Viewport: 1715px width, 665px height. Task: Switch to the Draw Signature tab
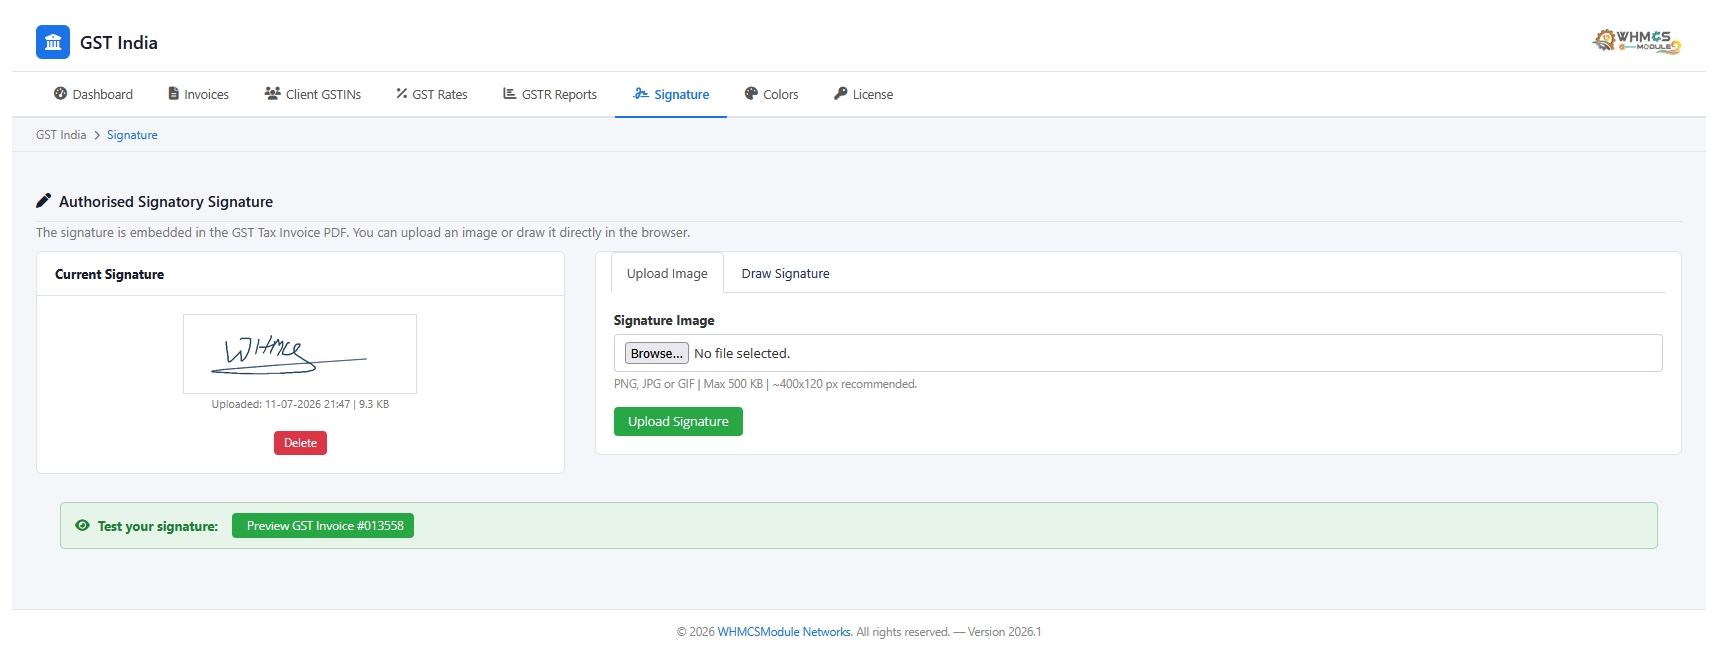coord(785,273)
